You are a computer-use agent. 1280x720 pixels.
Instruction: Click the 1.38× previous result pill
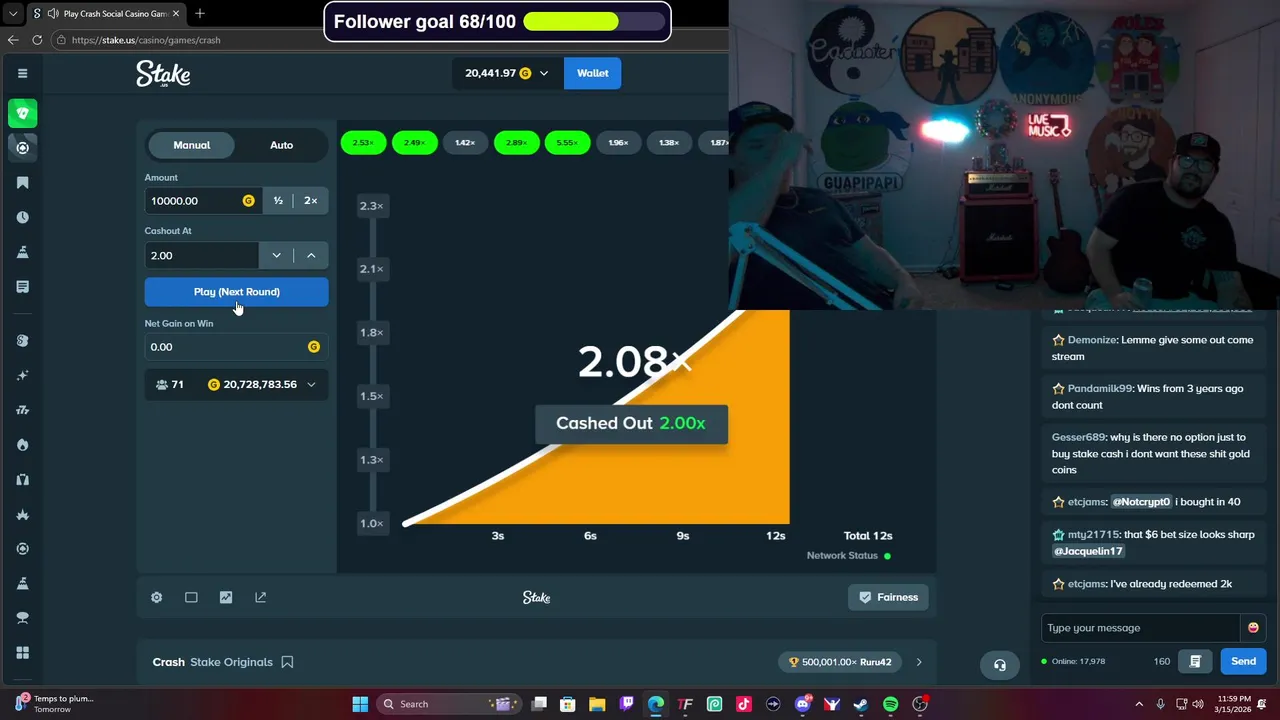coord(669,143)
